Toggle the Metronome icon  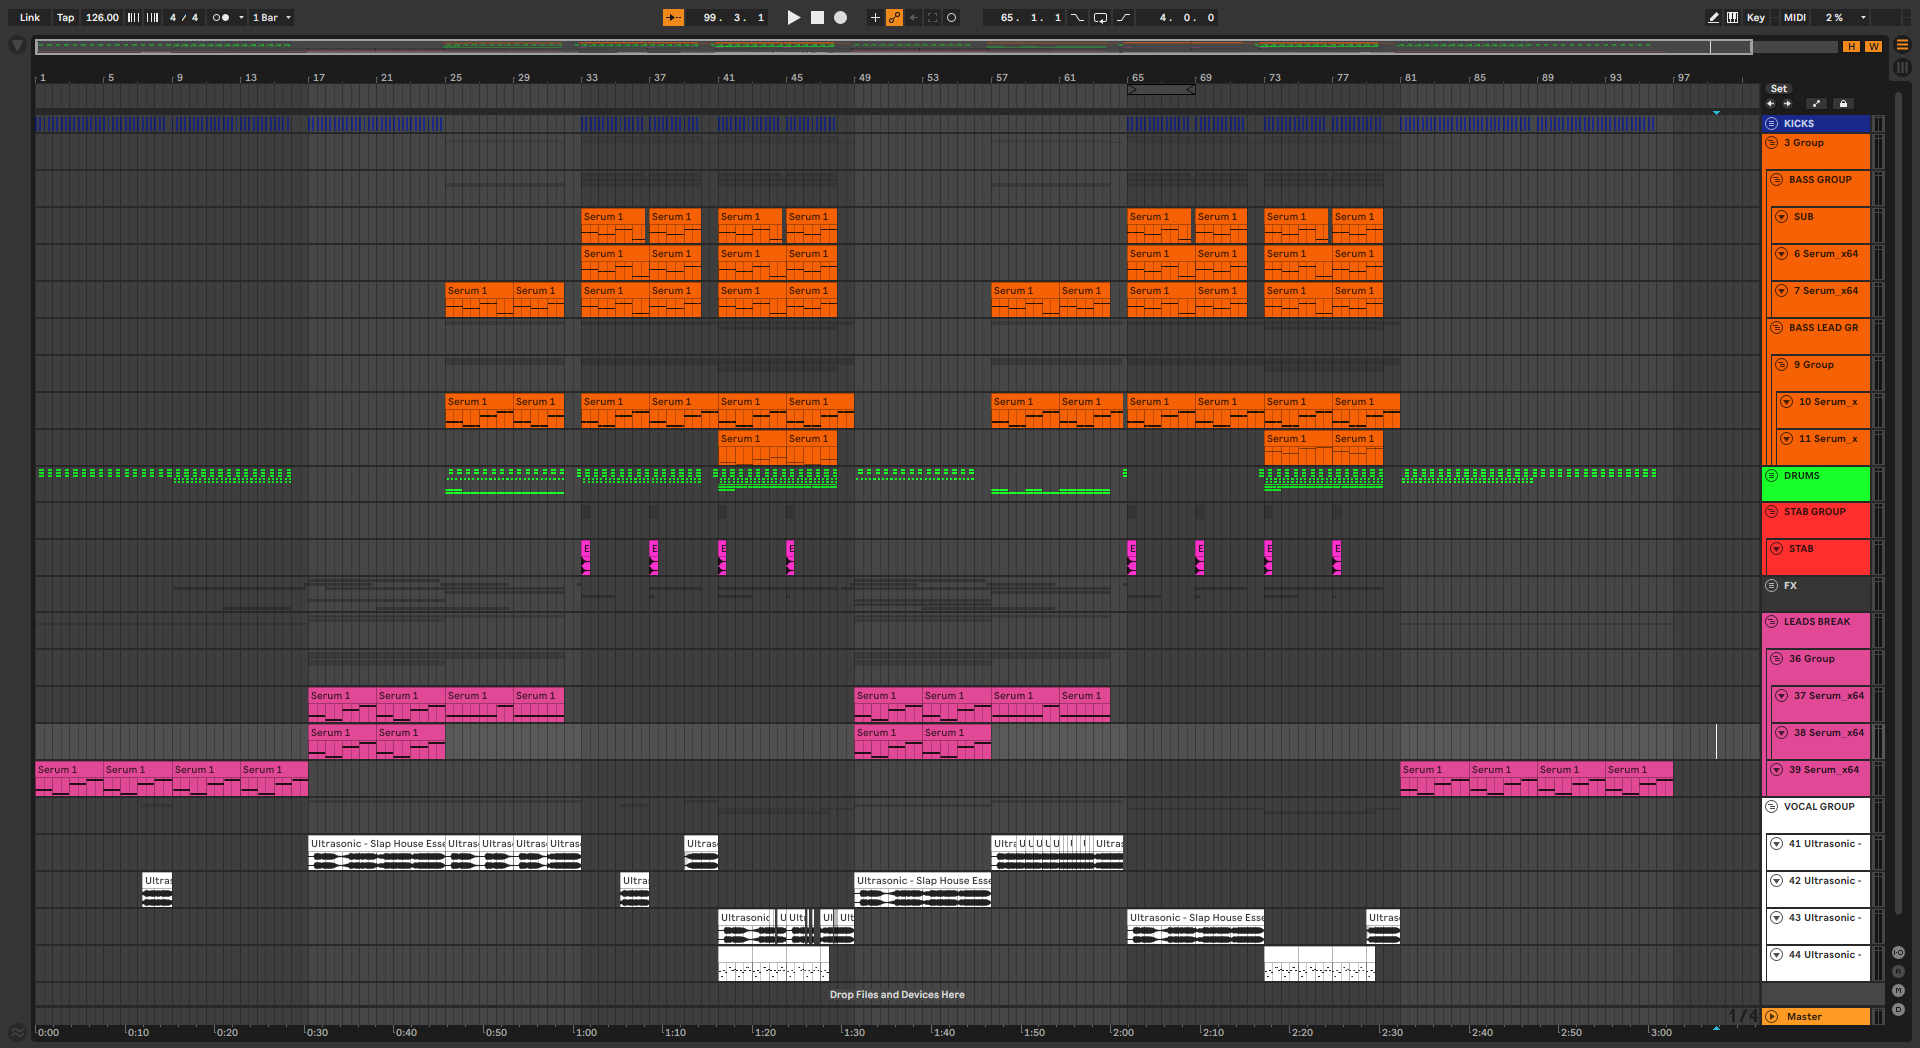click(221, 17)
